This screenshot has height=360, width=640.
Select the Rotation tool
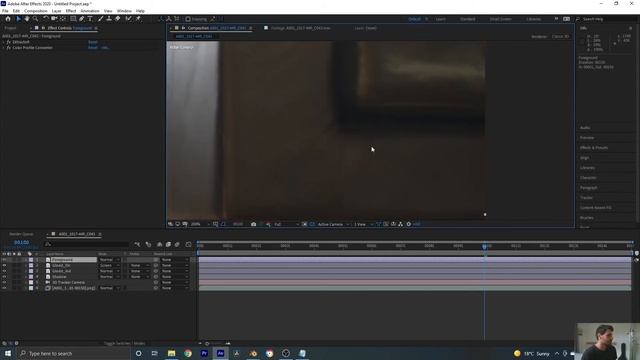[46, 19]
